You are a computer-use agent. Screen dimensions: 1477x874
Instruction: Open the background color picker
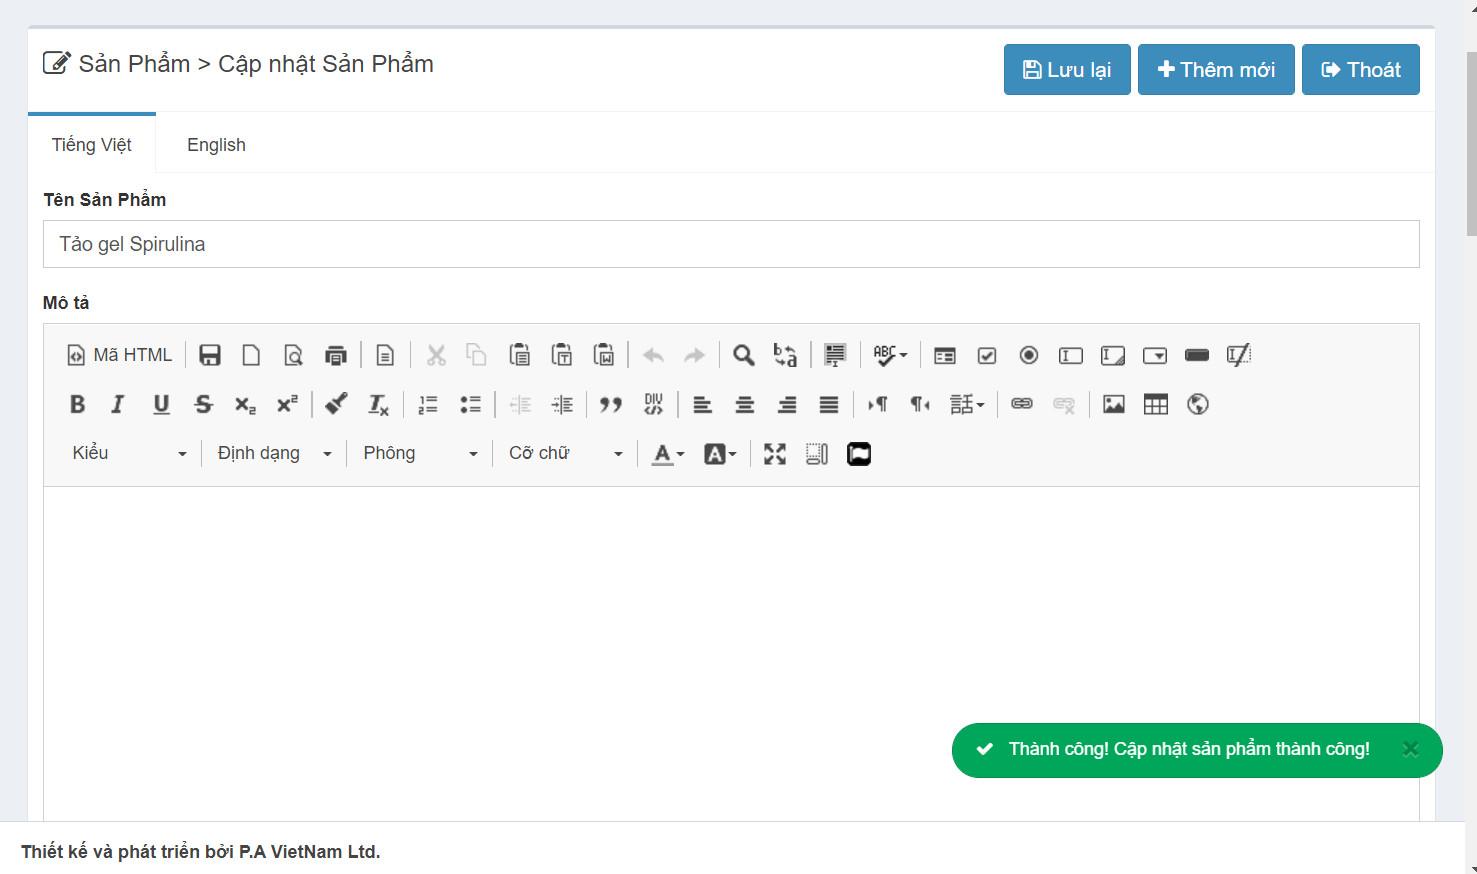click(720, 453)
